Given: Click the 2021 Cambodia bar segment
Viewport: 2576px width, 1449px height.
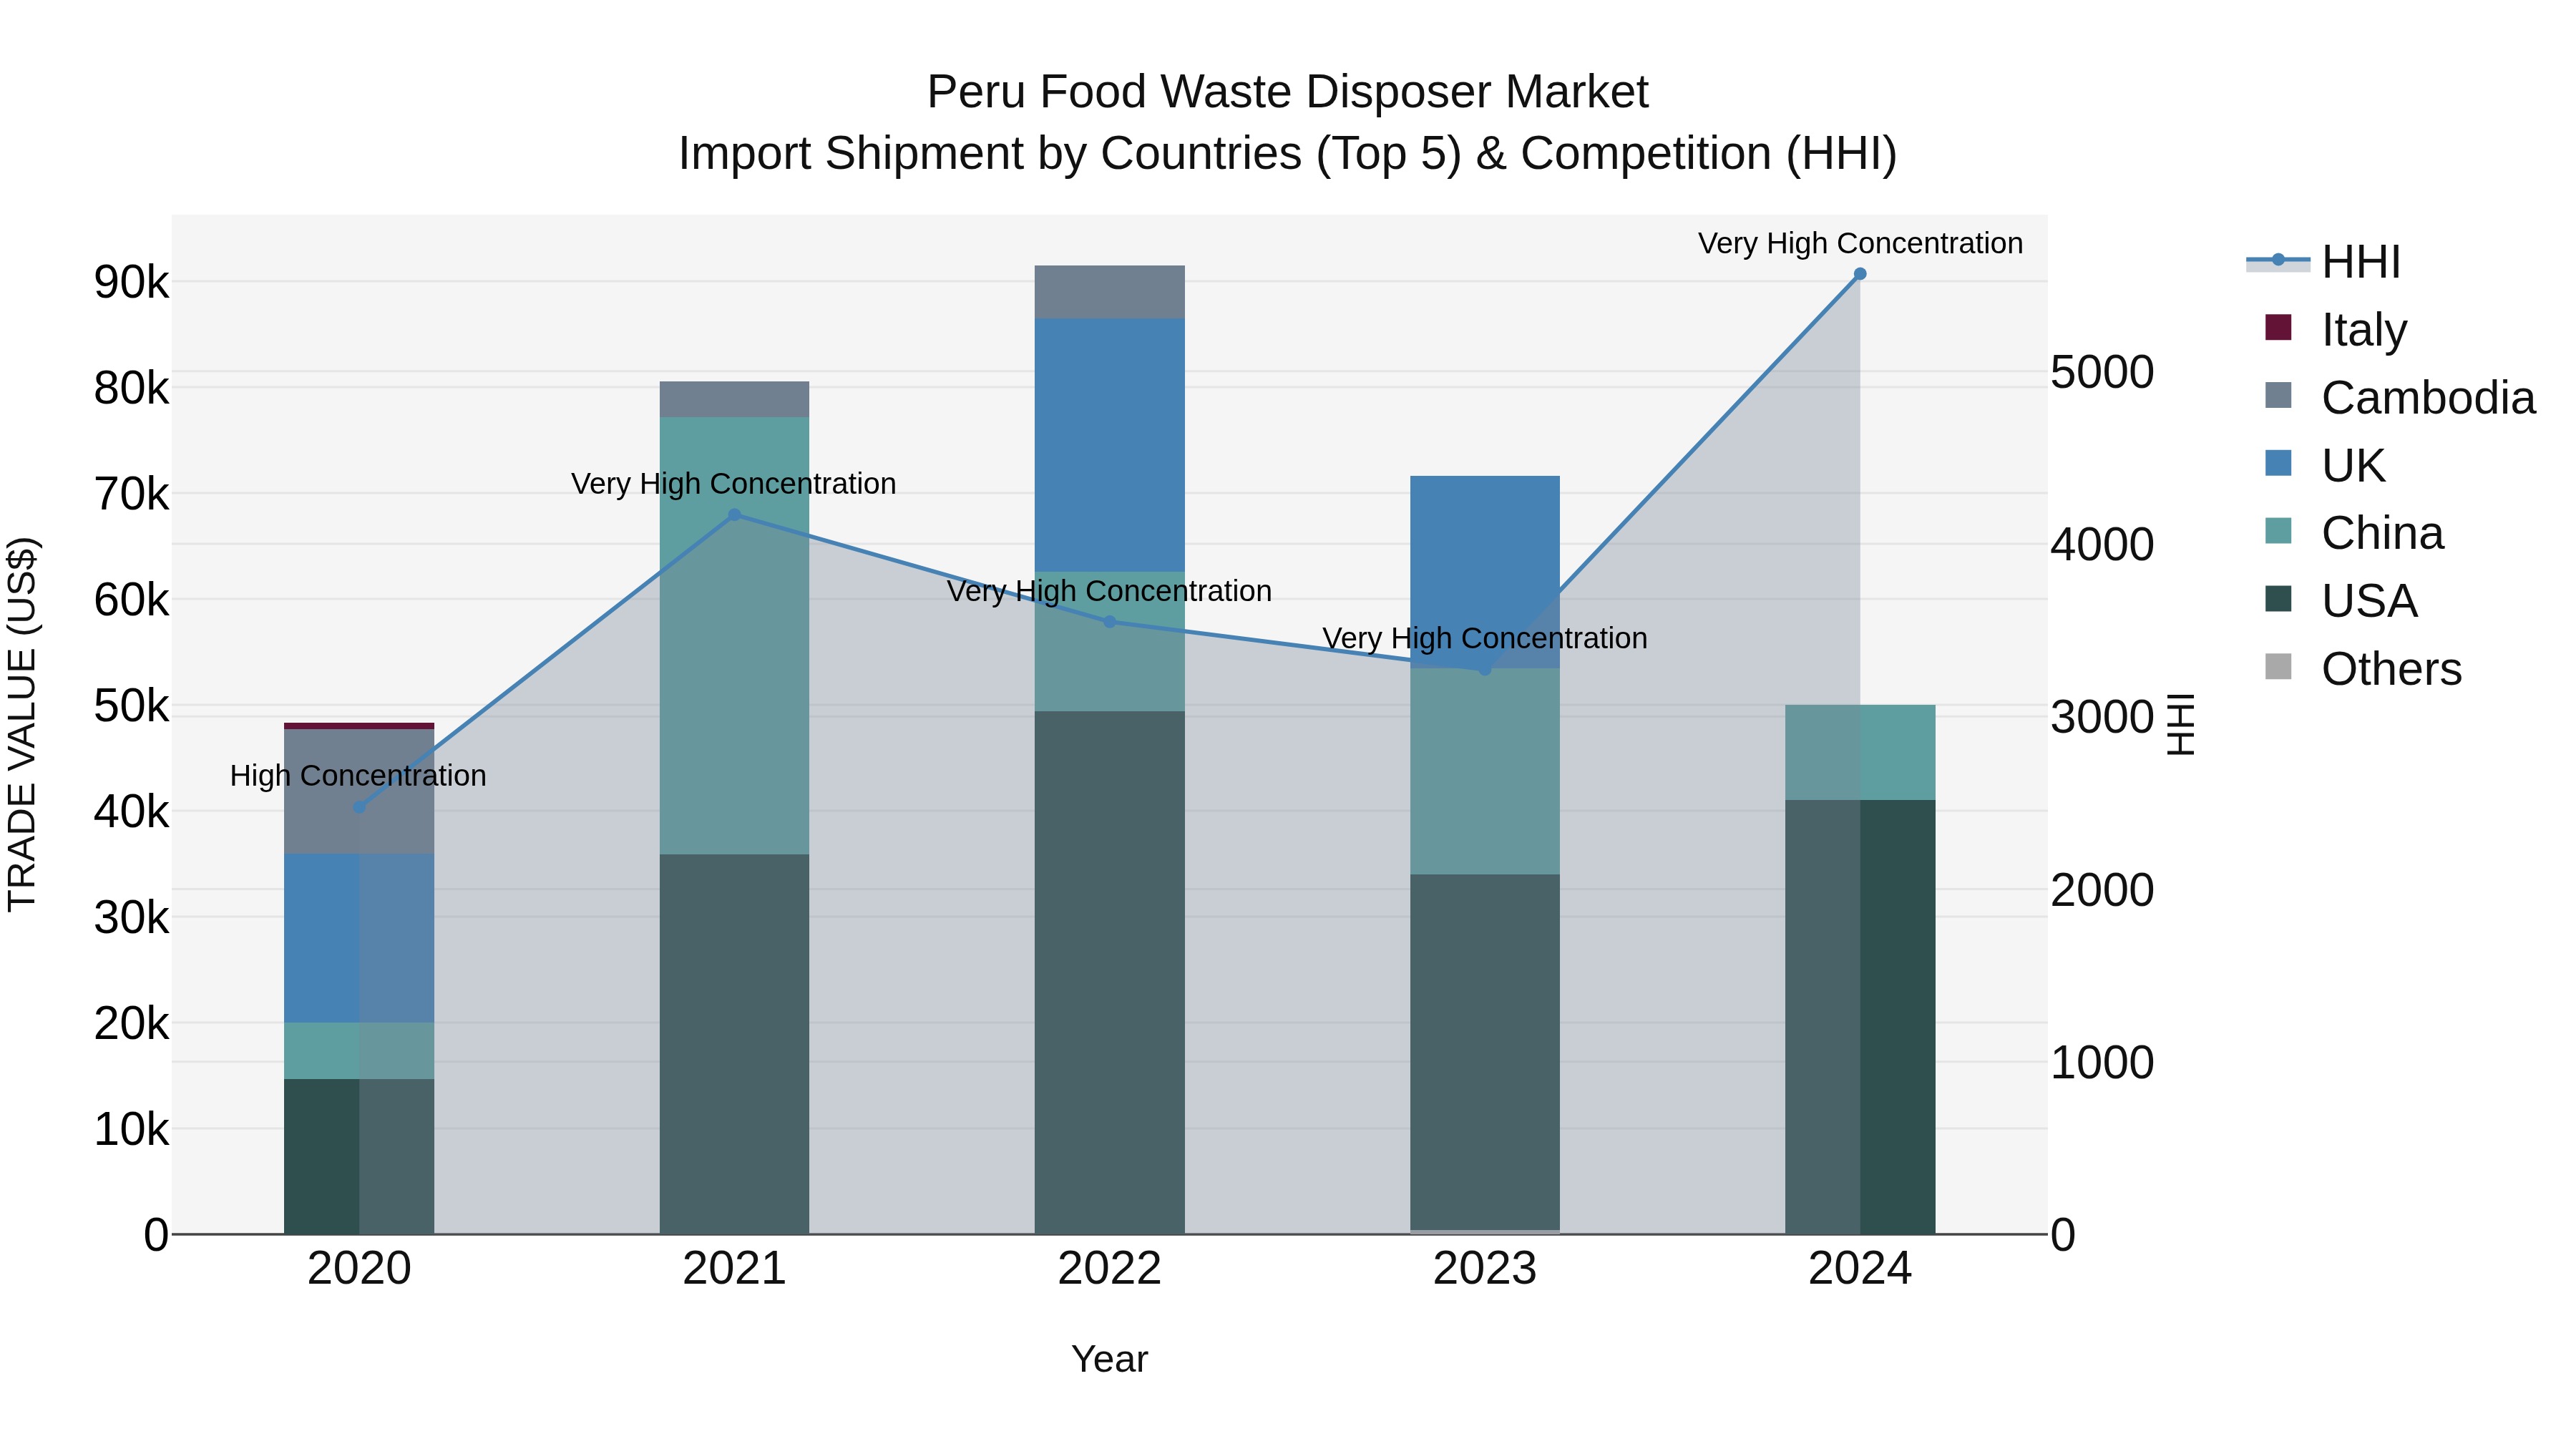Looking at the screenshot, I should click(x=734, y=400).
